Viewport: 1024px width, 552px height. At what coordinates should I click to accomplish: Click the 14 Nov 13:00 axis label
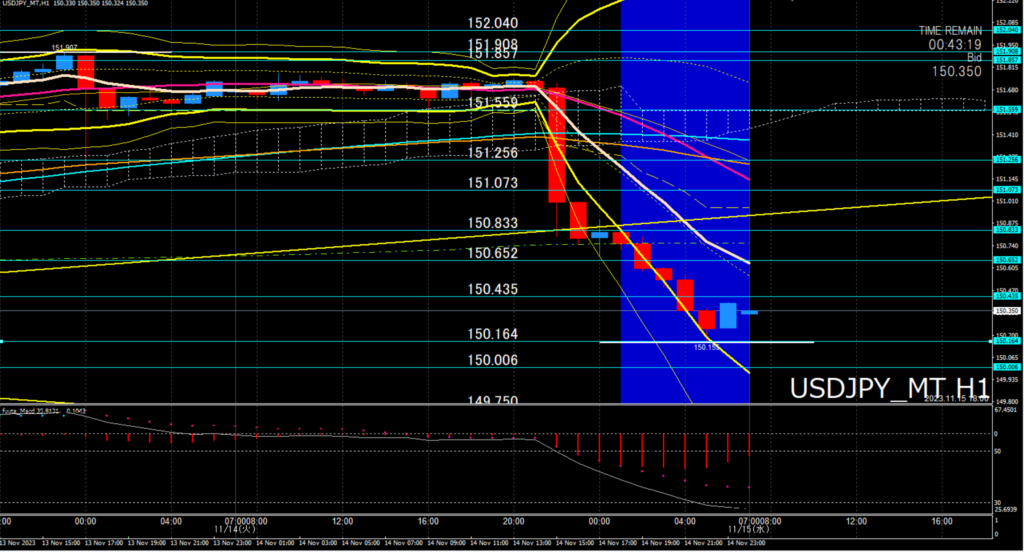(532, 543)
